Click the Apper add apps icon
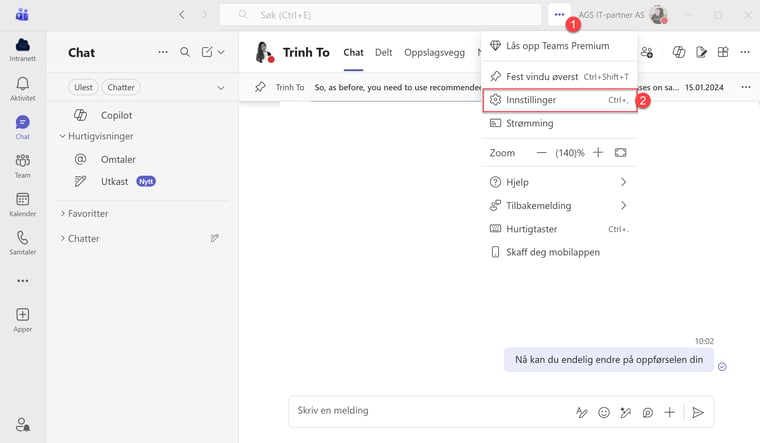This screenshot has width=760, height=443. [22, 319]
